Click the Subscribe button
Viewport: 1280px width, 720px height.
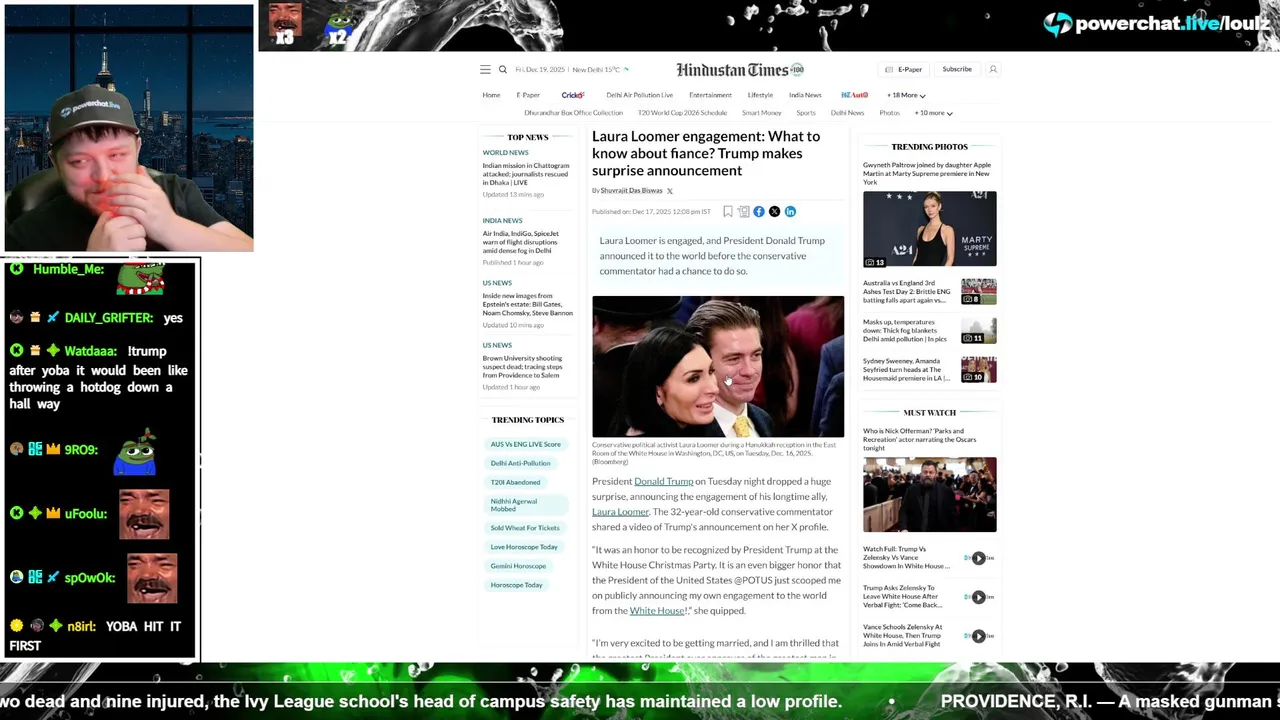coord(957,69)
